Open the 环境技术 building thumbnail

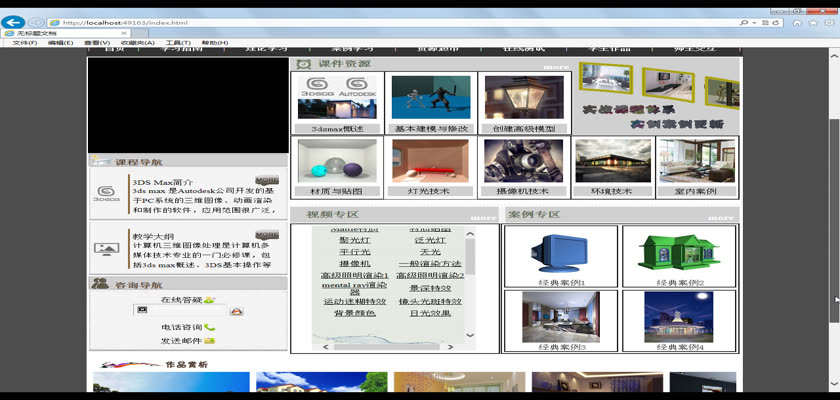click(613, 161)
